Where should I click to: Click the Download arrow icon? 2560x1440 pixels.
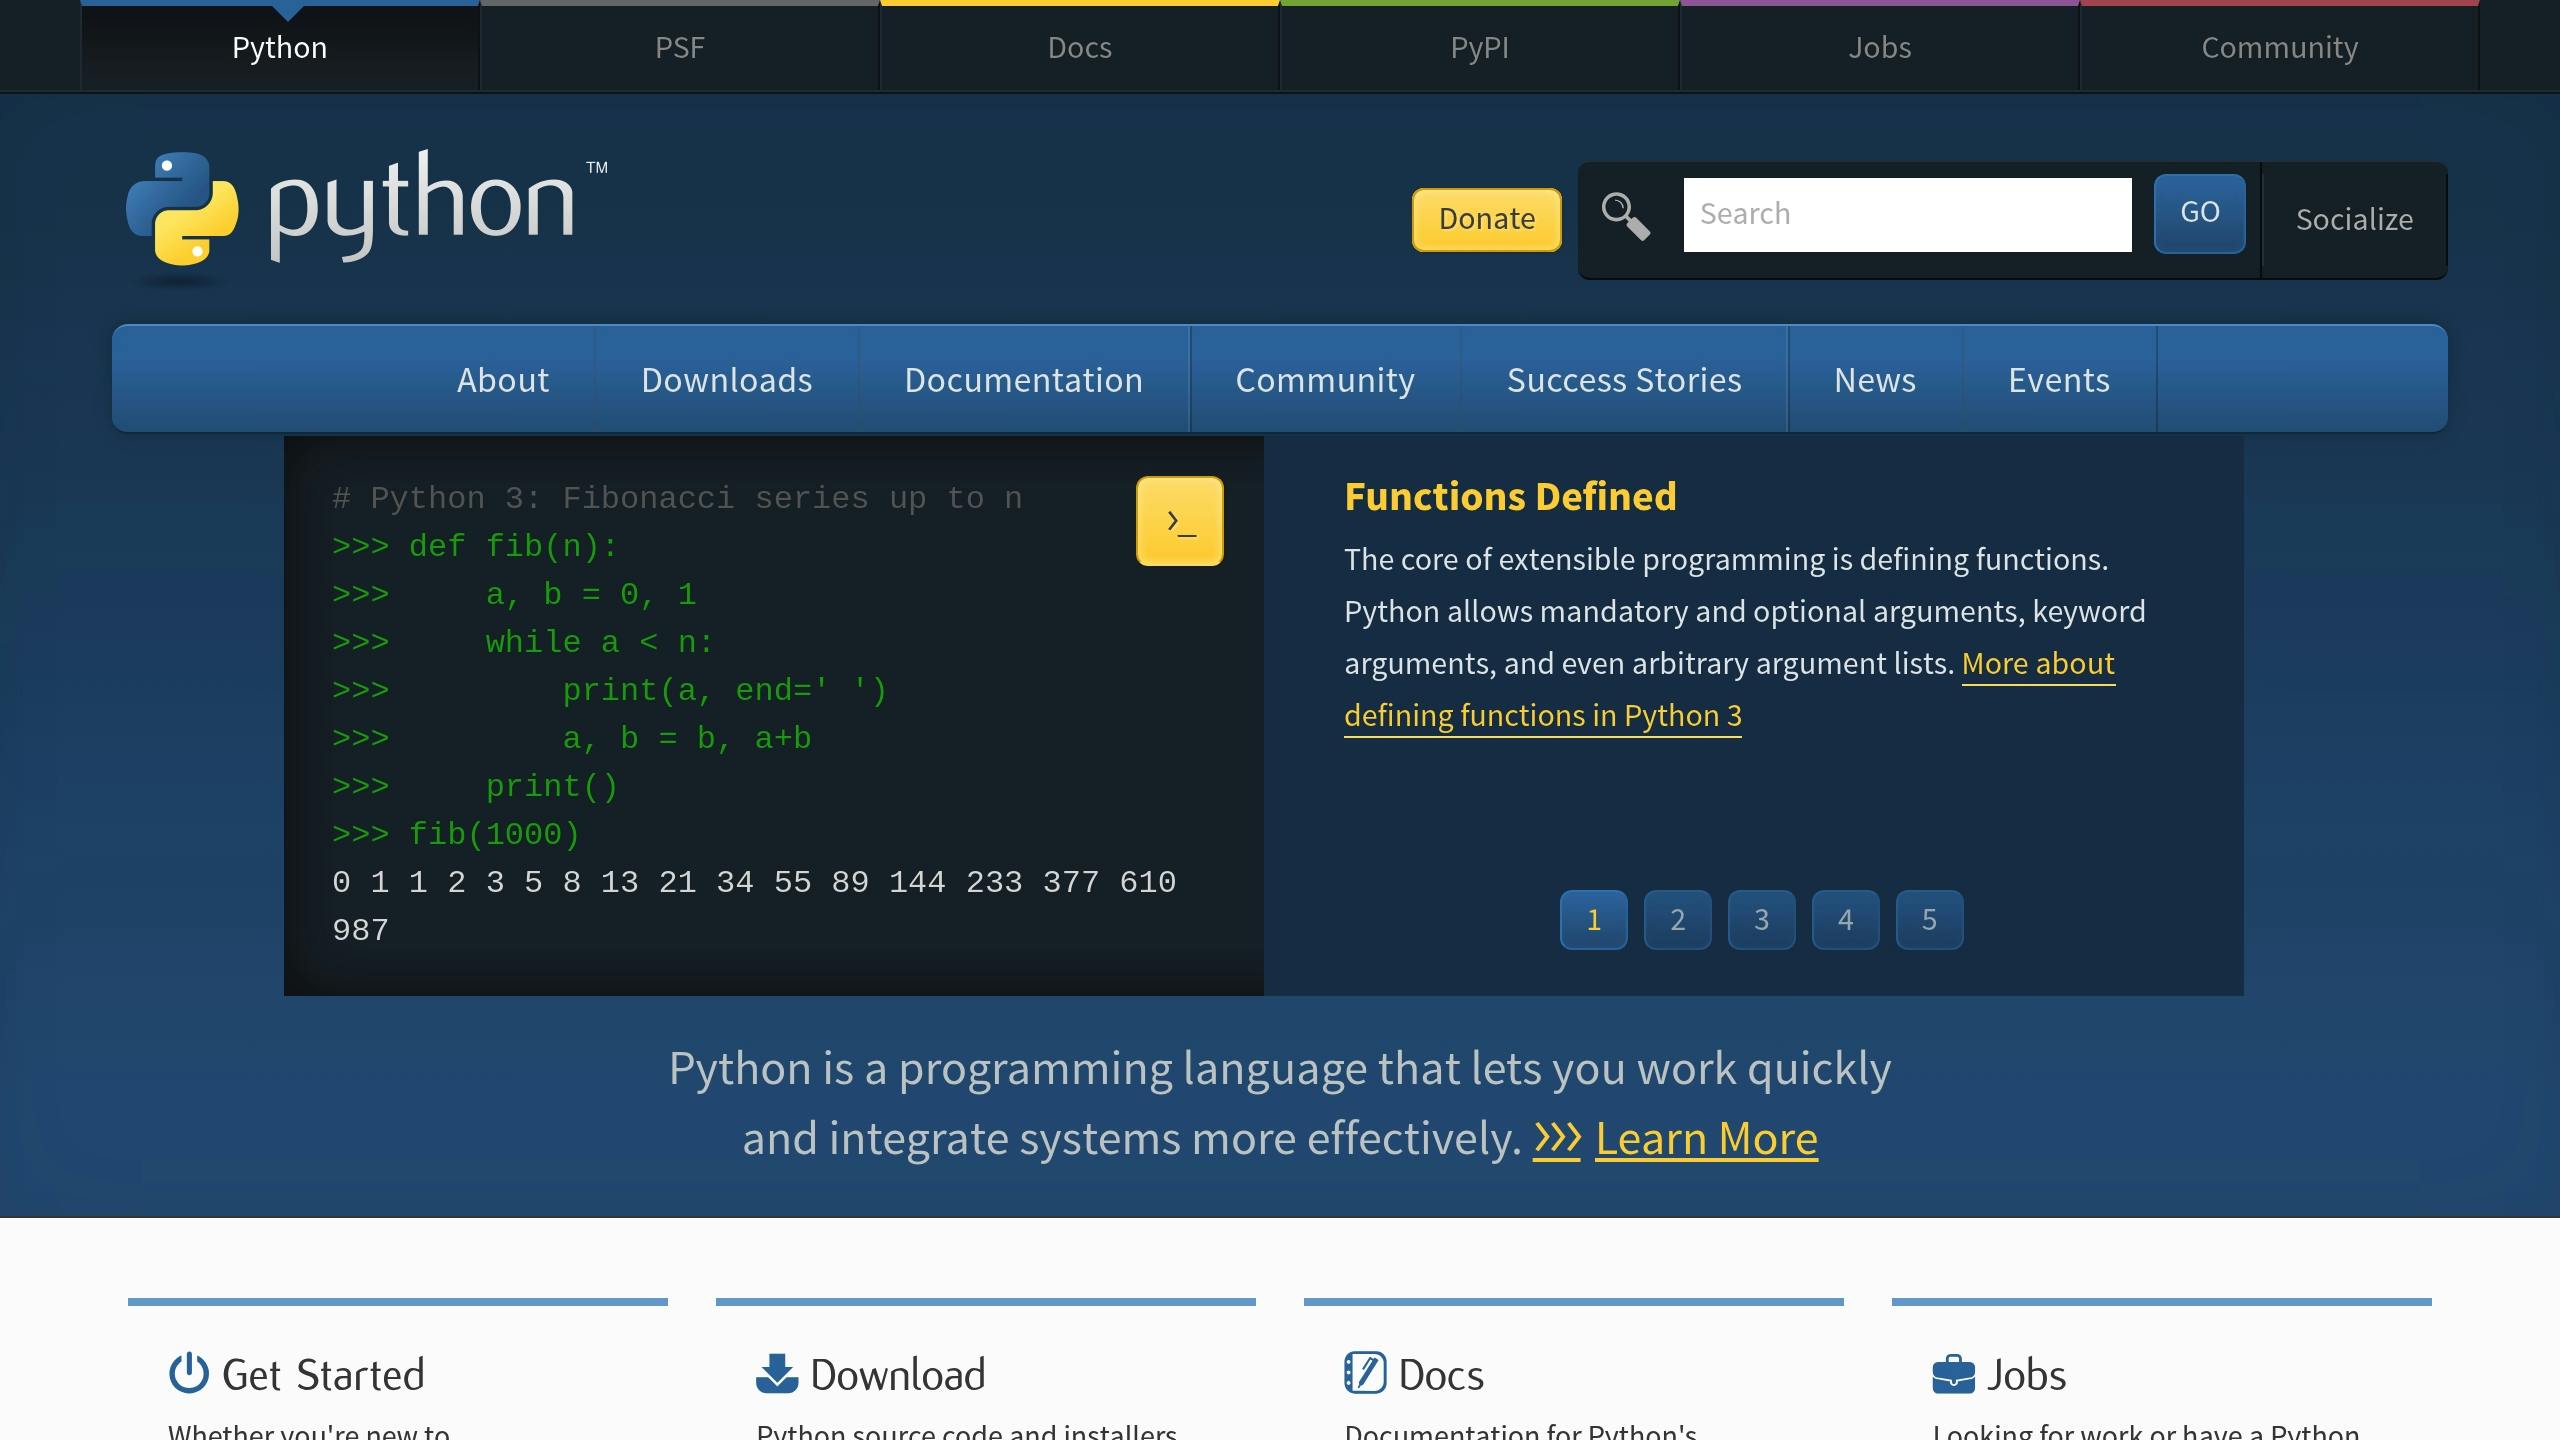tap(777, 1373)
